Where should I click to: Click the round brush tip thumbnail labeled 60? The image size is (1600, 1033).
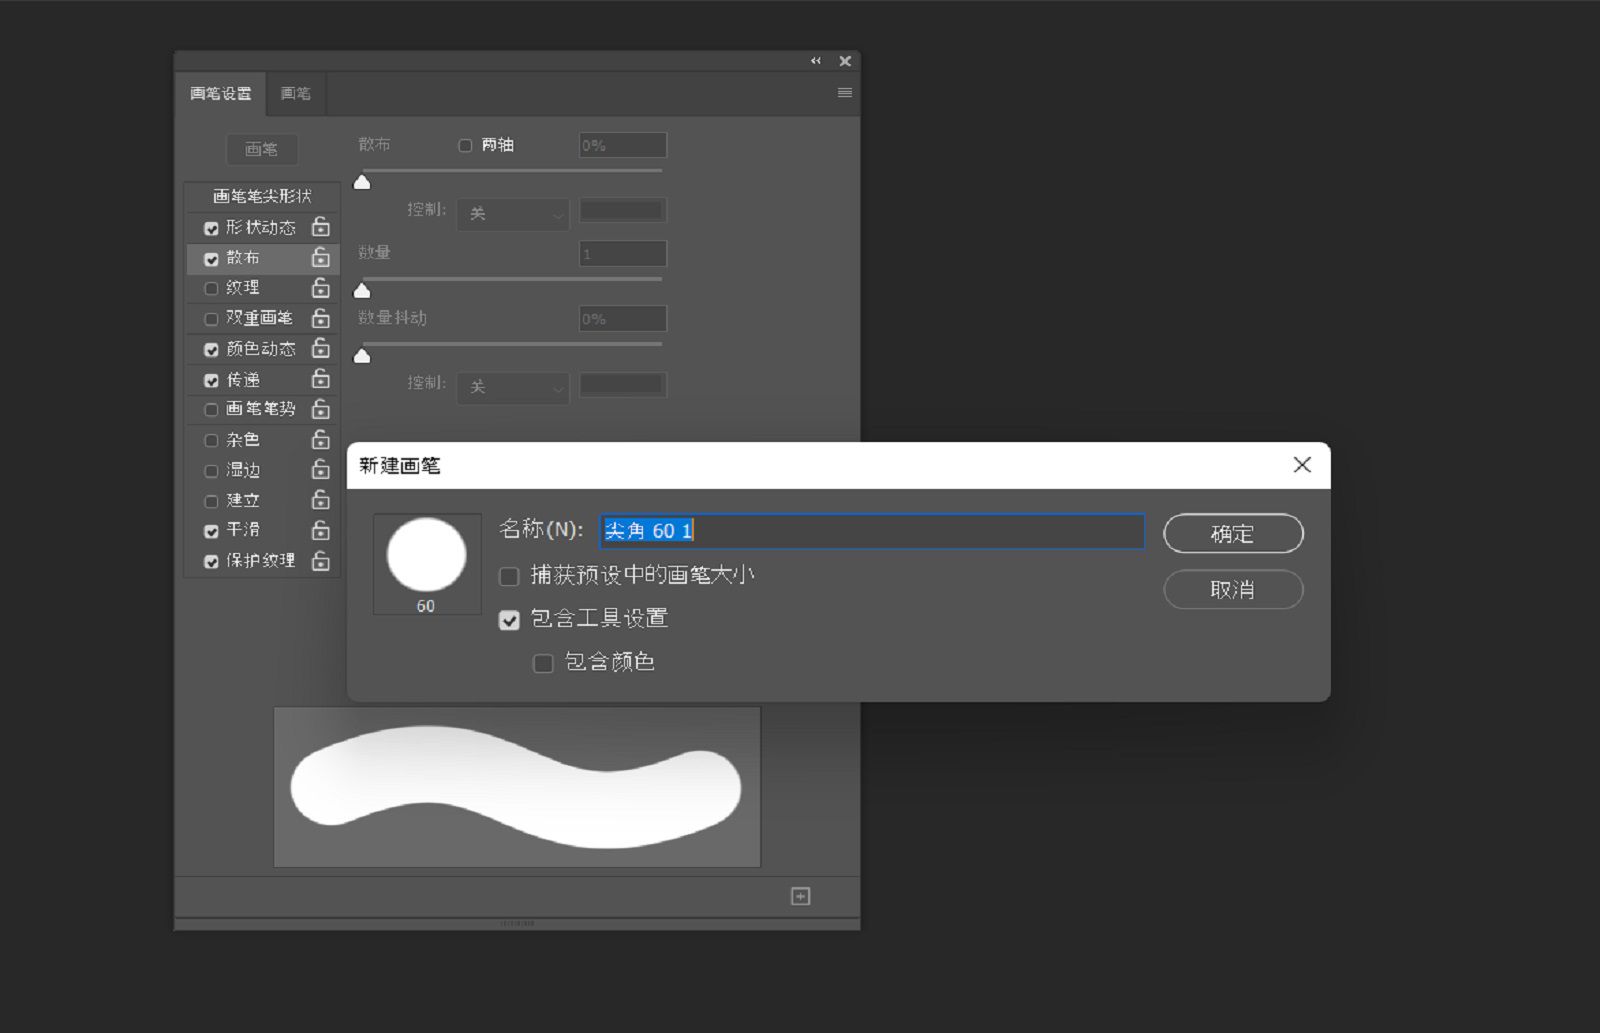click(x=427, y=564)
